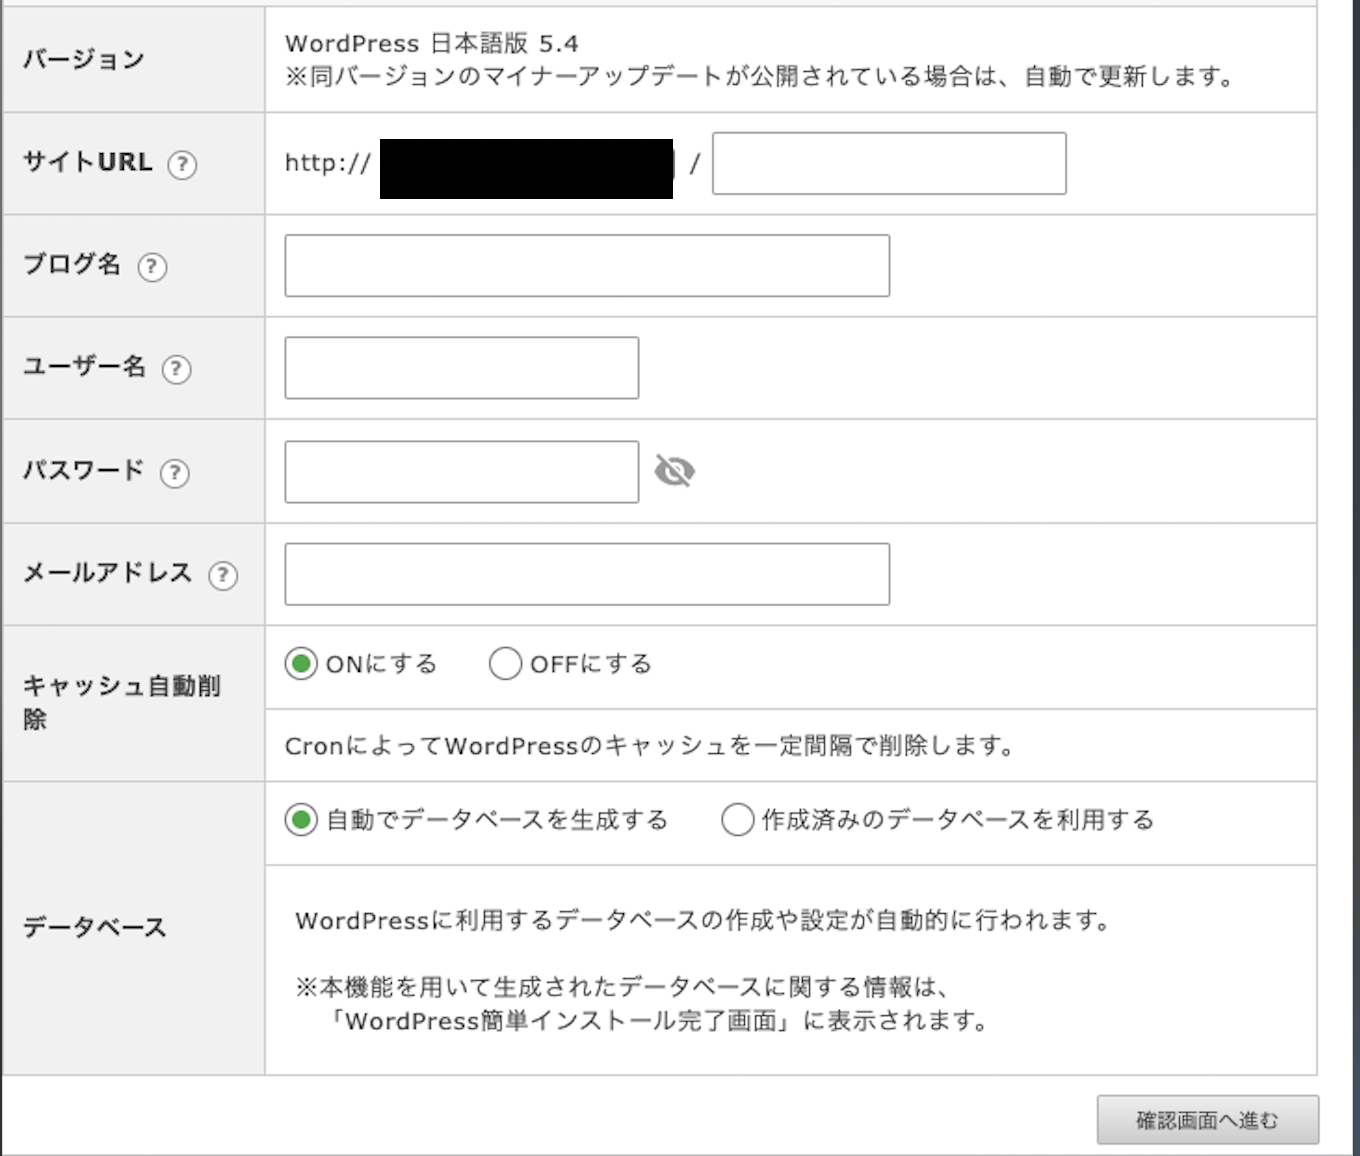Click the バージョン row label
1360x1156 pixels.
[84, 60]
